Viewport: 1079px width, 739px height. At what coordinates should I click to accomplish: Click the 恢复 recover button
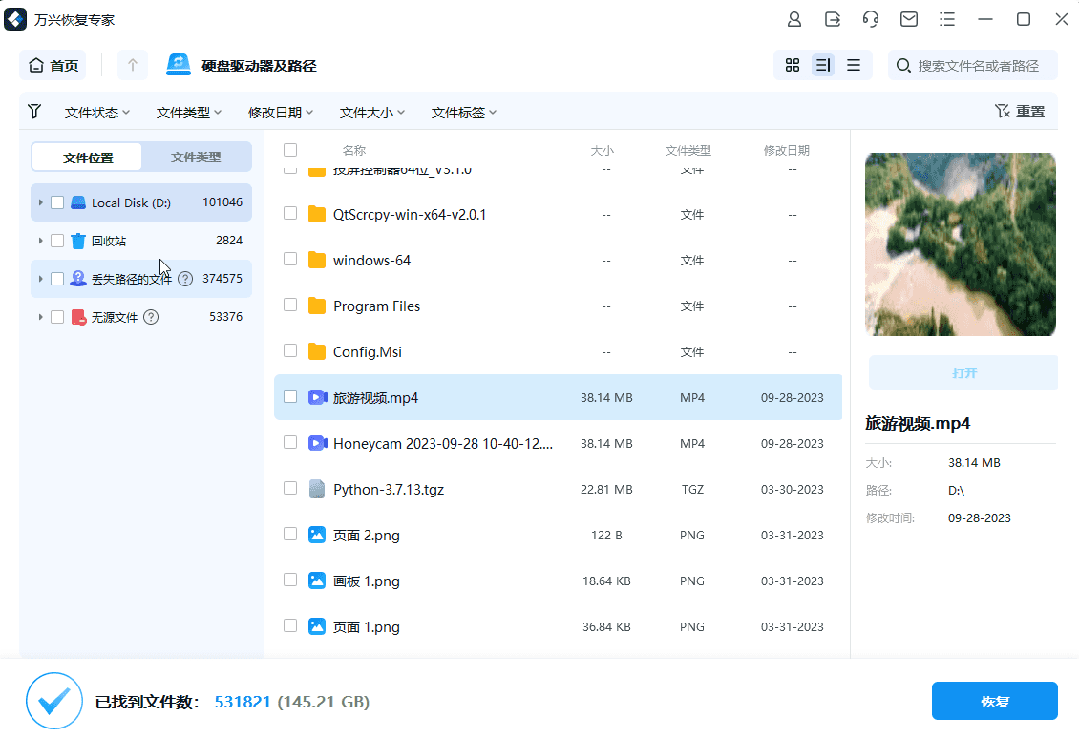pos(994,701)
